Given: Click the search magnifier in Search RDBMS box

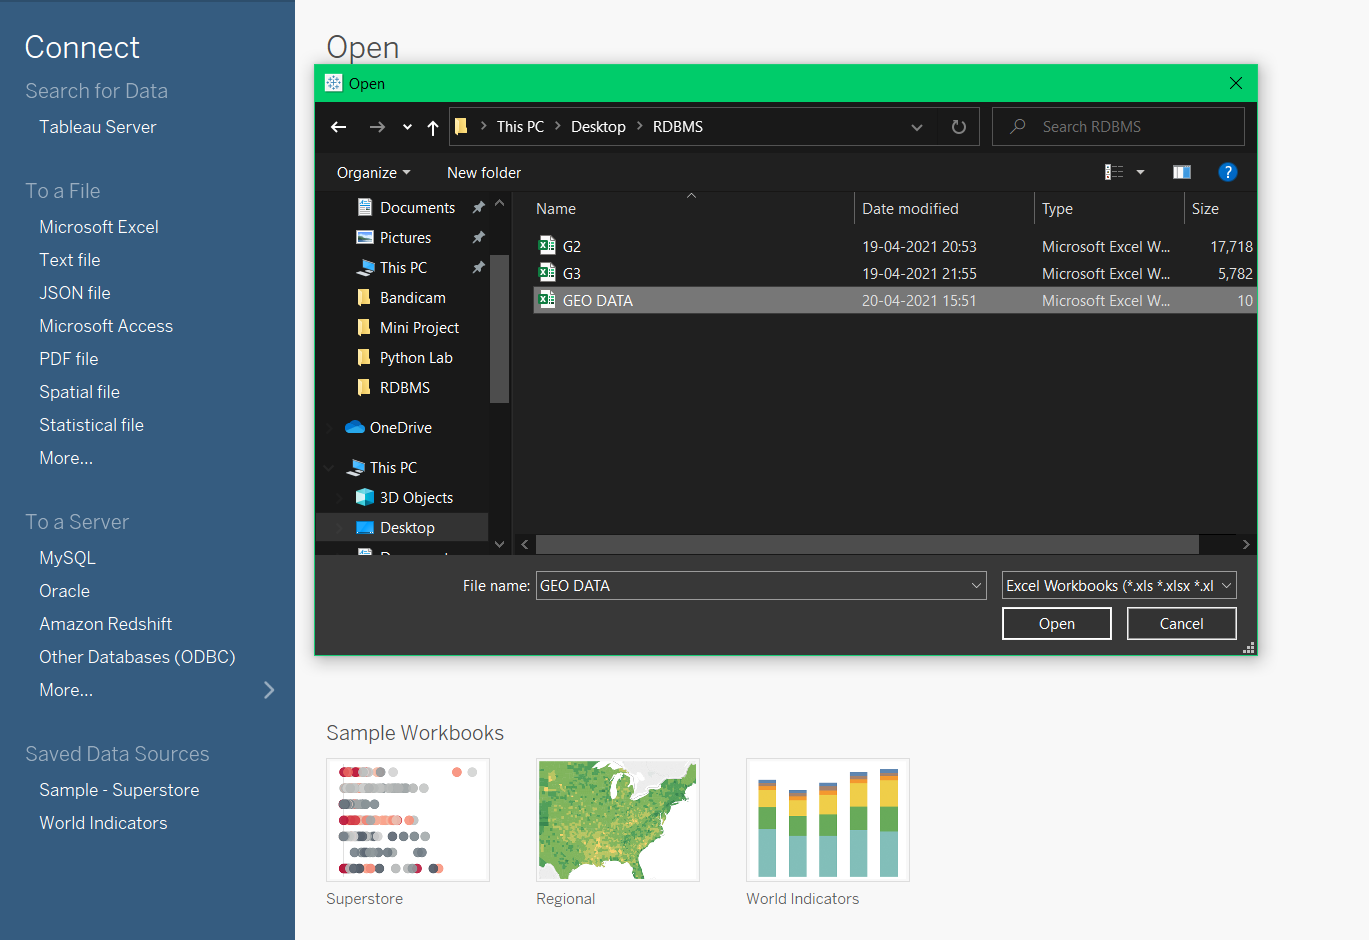Looking at the screenshot, I should click(1019, 126).
